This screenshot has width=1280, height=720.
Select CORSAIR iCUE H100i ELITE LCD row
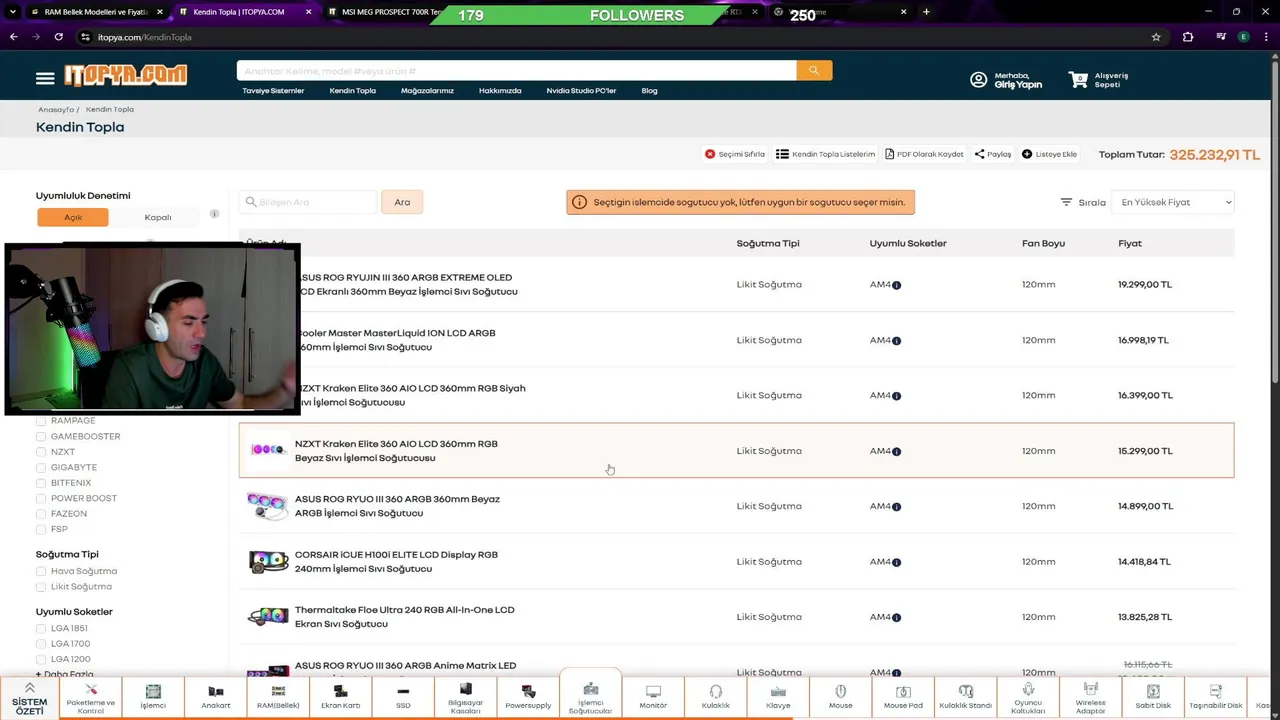[x=736, y=562]
